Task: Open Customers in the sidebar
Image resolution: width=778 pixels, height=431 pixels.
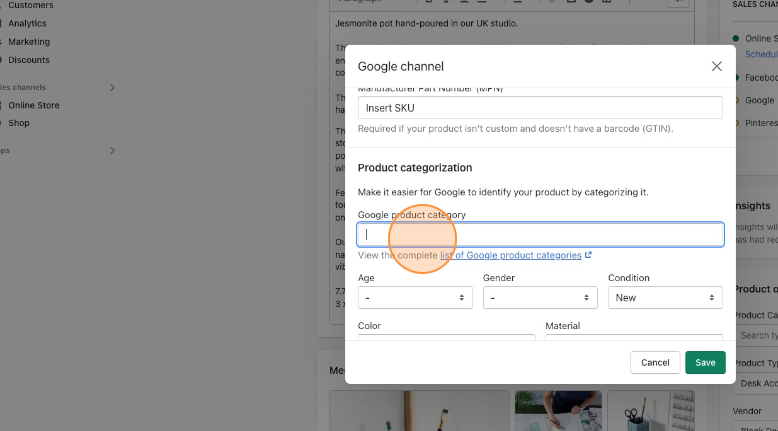Action: click(30, 5)
